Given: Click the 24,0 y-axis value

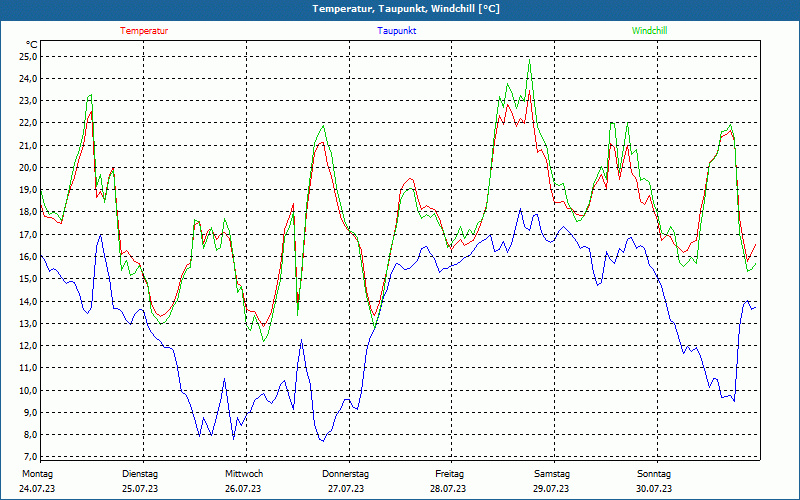Looking at the screenshot, I should [x=28, y=79].
